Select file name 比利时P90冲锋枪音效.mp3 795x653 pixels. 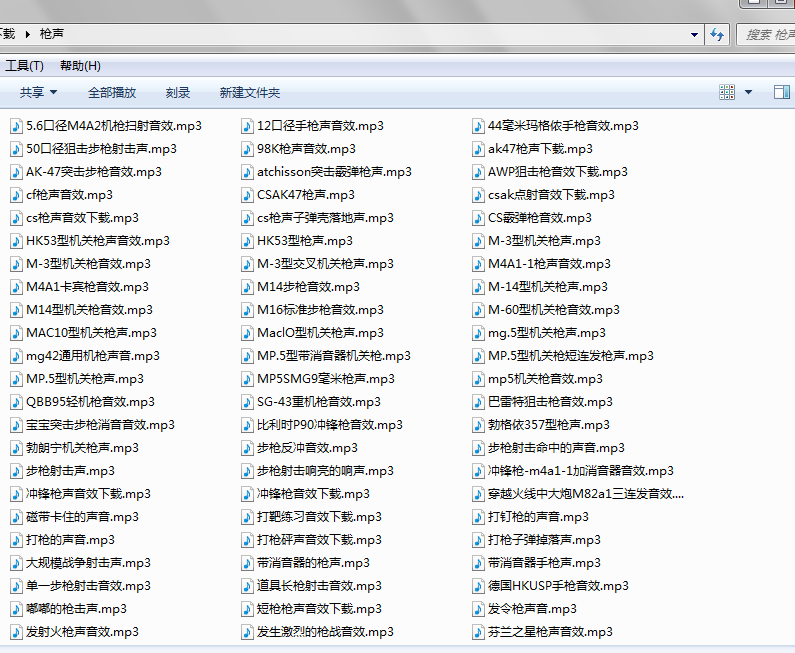click(330, 425)
